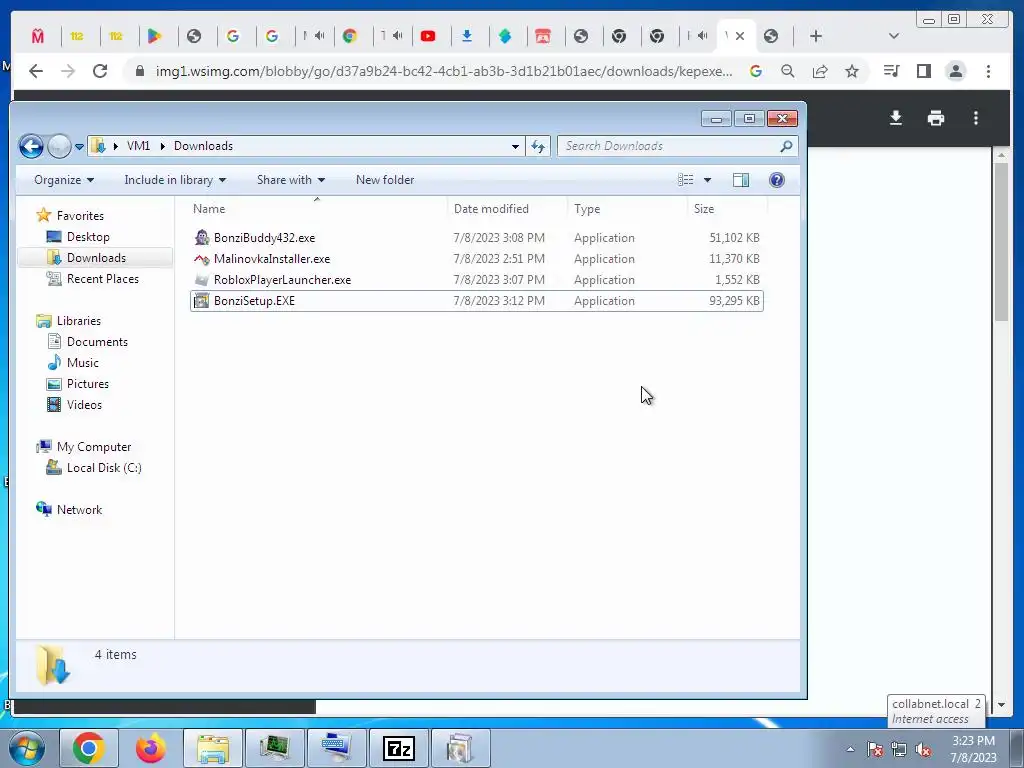The height and width of the screenshot is (768, 1024).
Task: Open Recent Places in navigation pane
Action: (x=103, y=278)
